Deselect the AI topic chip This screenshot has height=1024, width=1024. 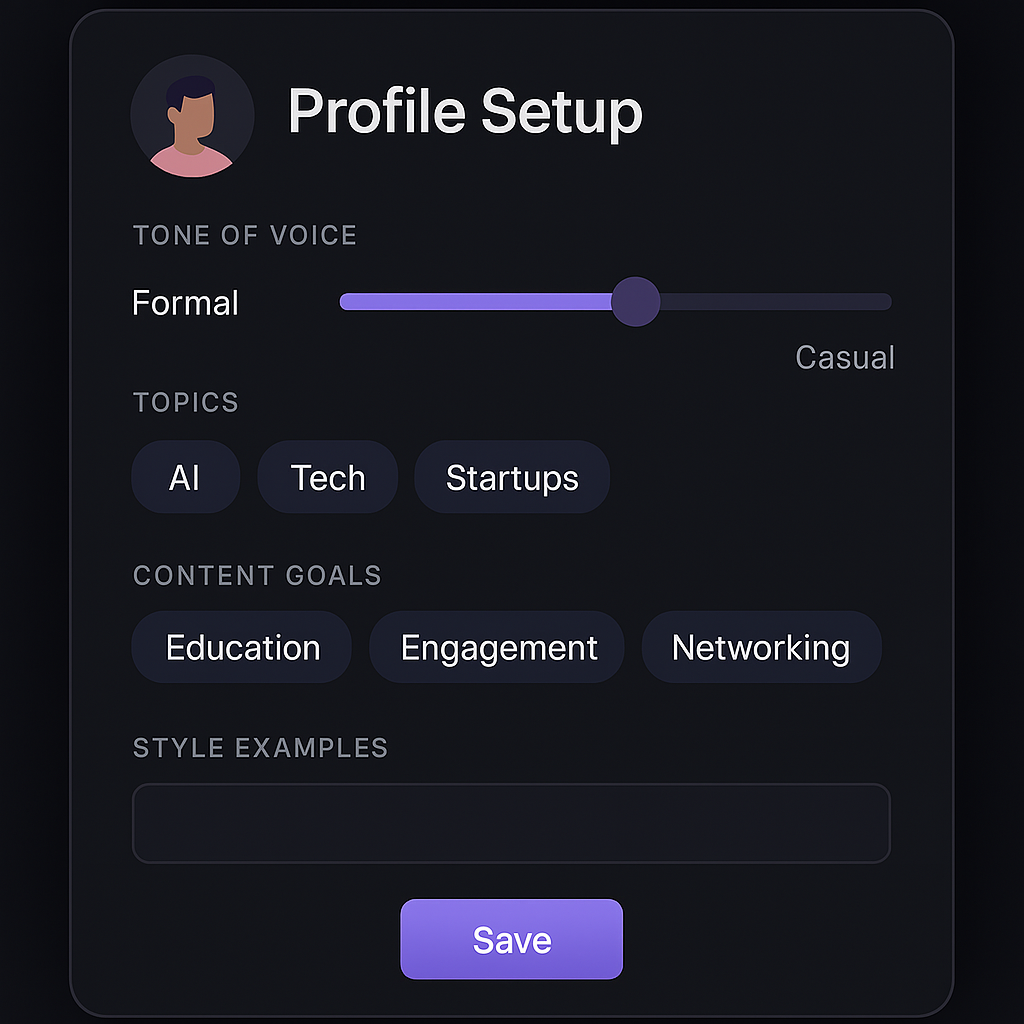[185, 477]
